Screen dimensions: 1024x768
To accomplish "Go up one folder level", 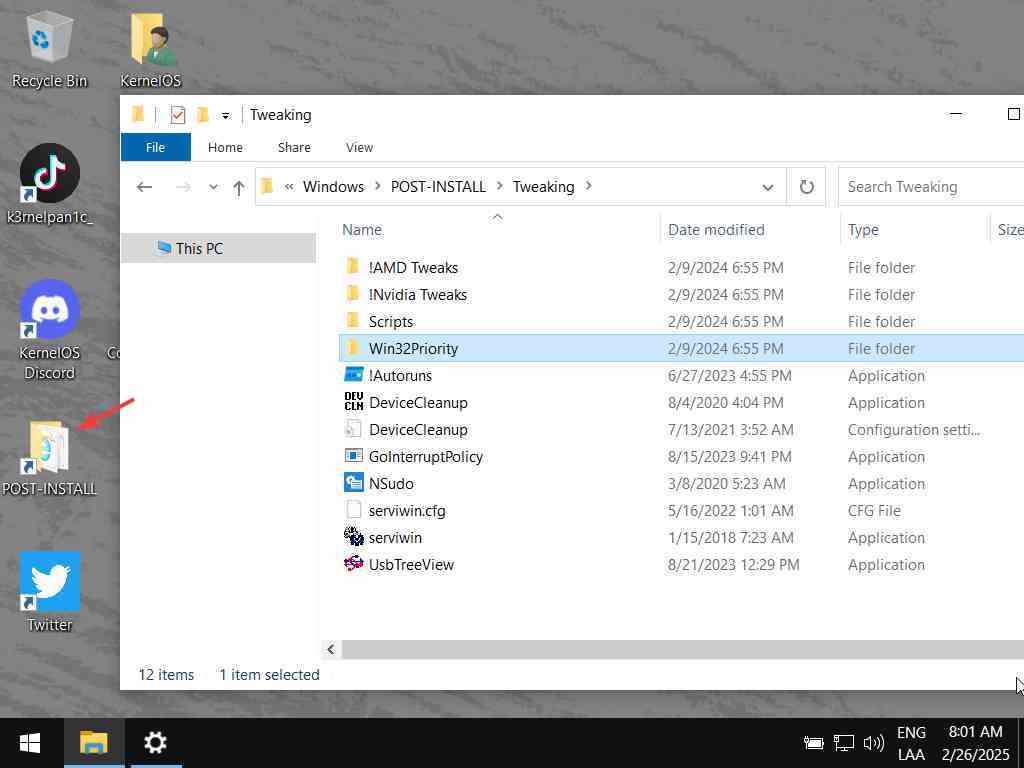I will click(x=239, y=187).
